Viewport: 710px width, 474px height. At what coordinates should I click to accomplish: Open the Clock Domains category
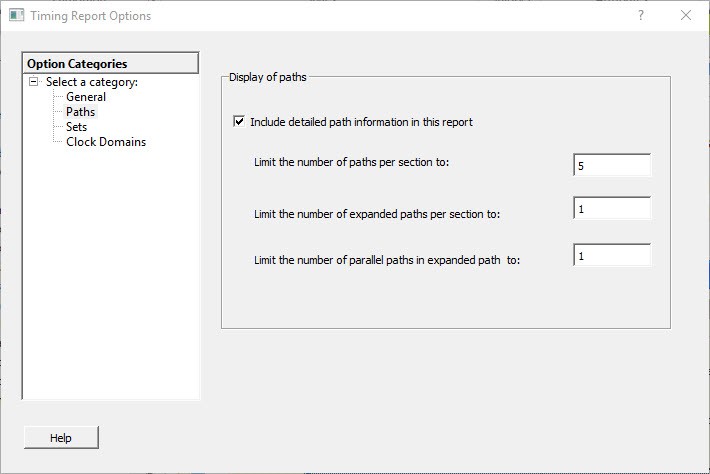(106, 142)
